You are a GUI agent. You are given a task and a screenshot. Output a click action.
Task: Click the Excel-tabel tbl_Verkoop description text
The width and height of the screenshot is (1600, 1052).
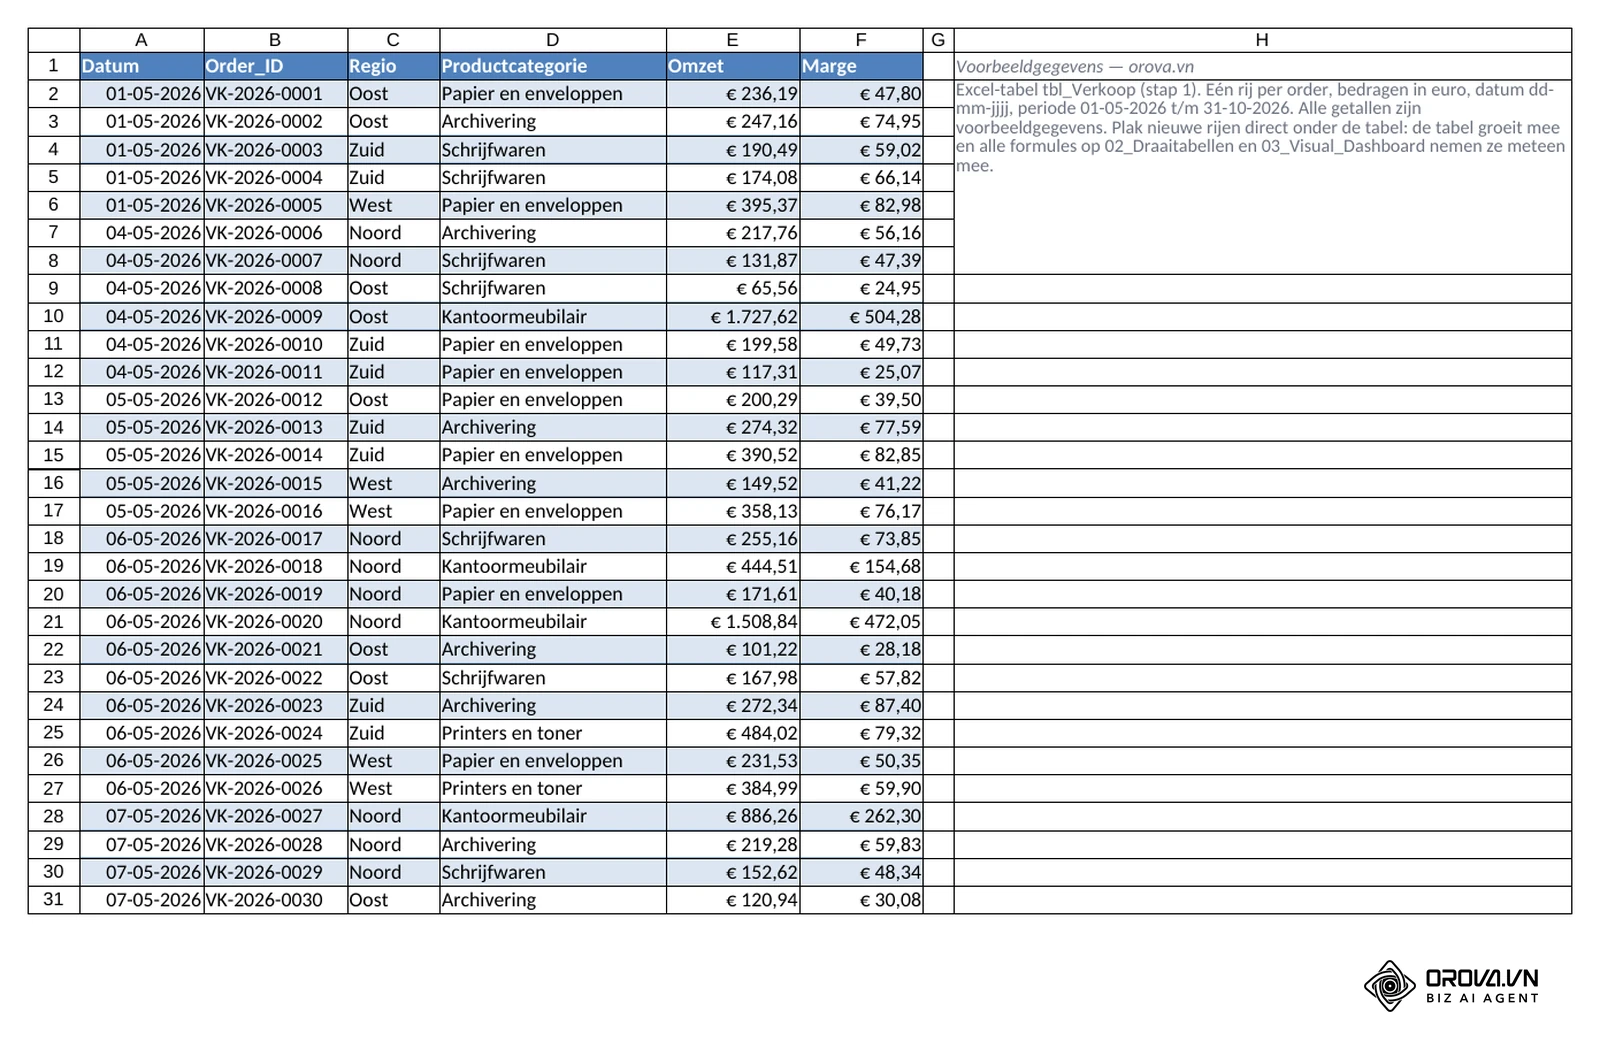[x=1262, y=127]
